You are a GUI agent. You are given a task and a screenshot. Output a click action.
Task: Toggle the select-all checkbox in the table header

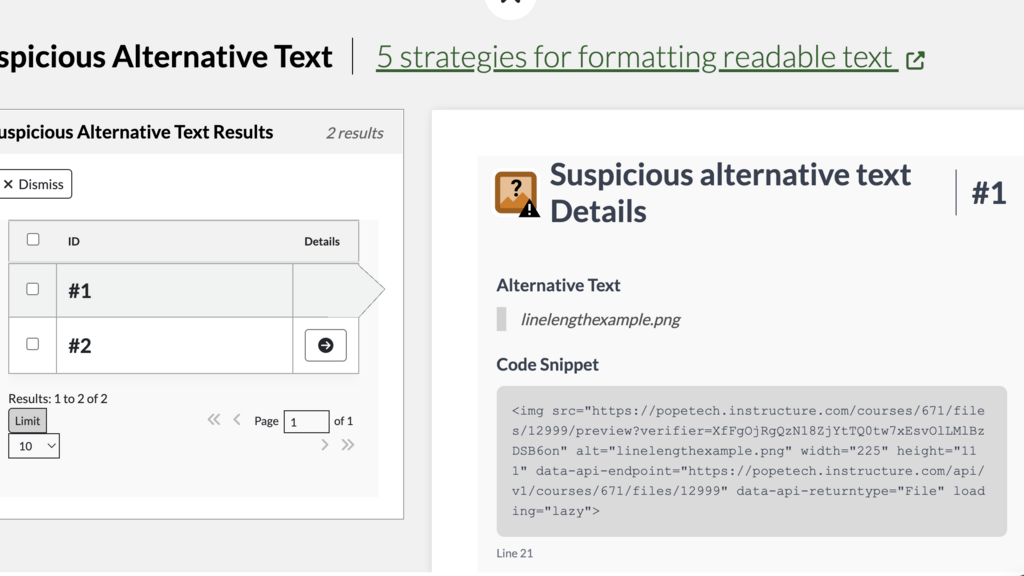[33, 240]
